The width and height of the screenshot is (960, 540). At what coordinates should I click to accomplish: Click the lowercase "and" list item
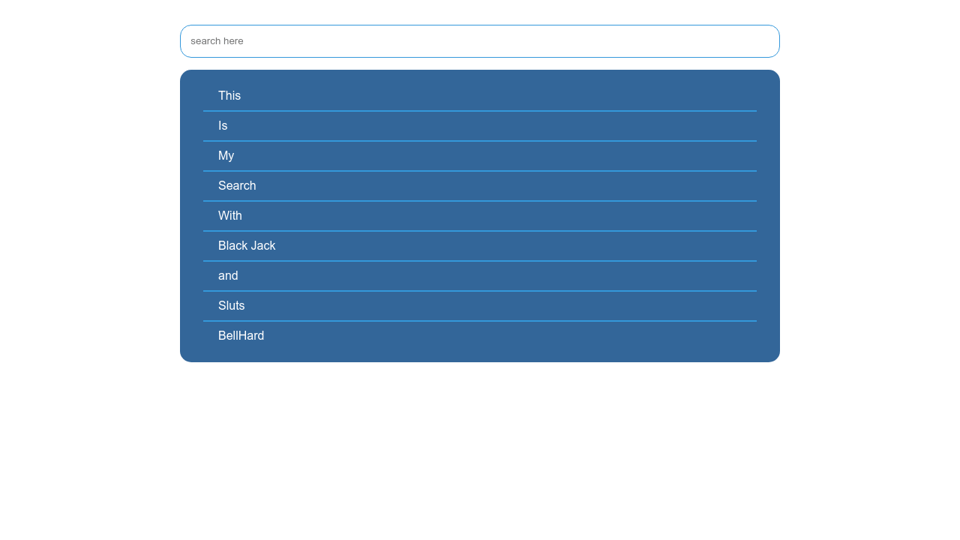[228, 276]
